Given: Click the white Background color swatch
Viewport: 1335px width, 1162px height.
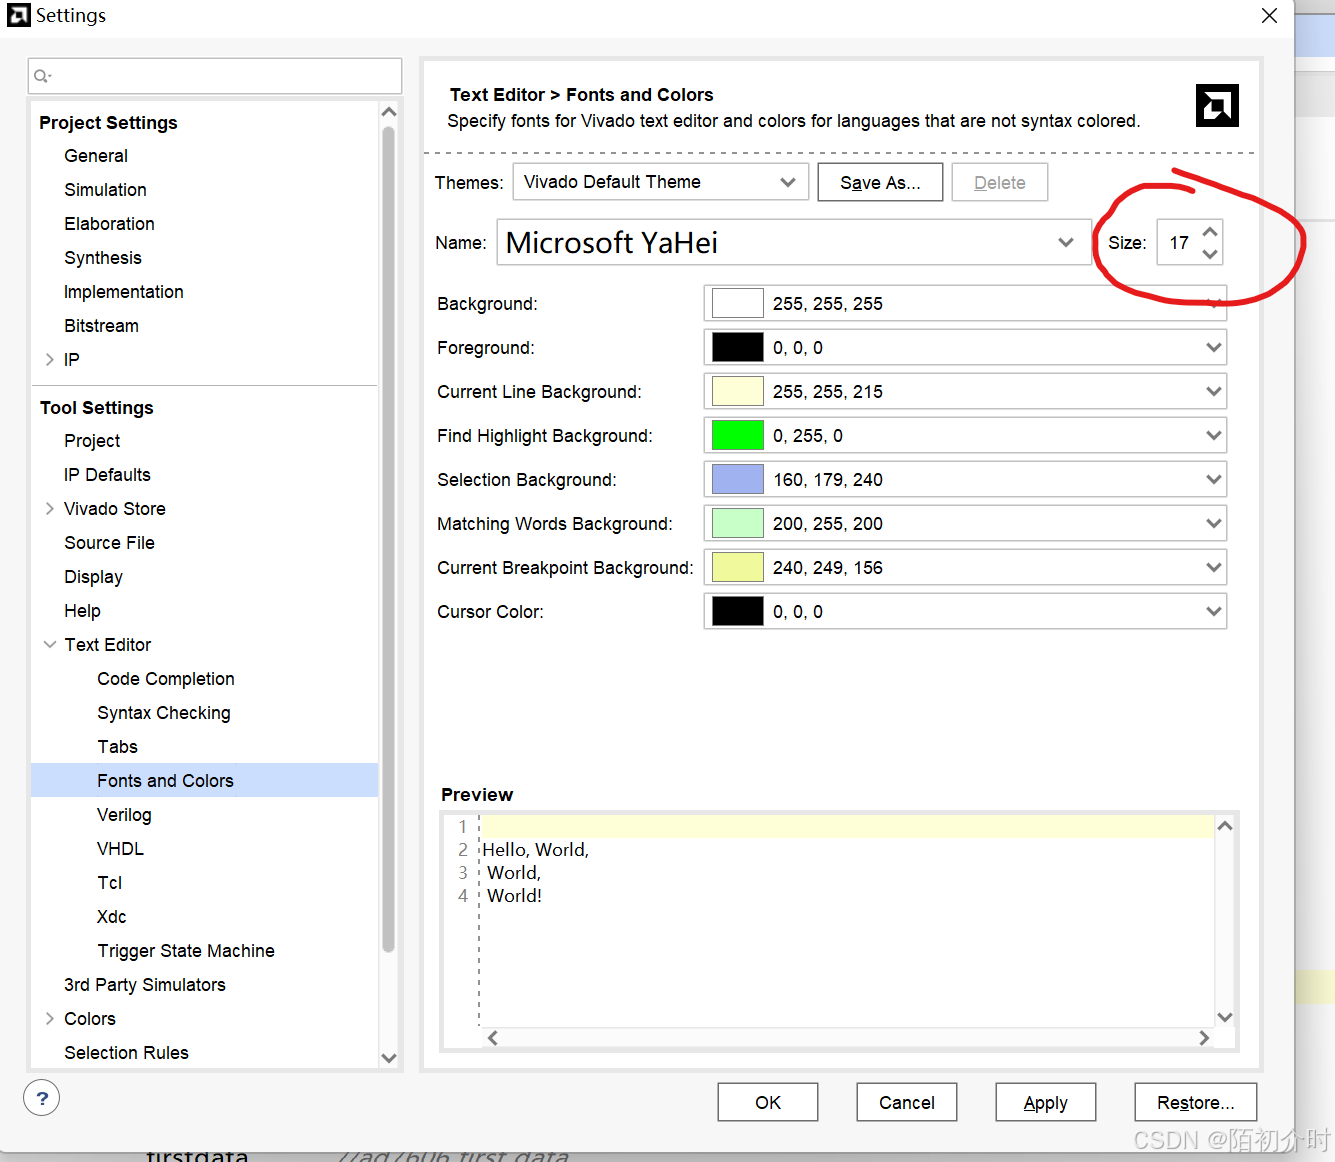Looking at the screenshot, I should click(x=737, y=303).
